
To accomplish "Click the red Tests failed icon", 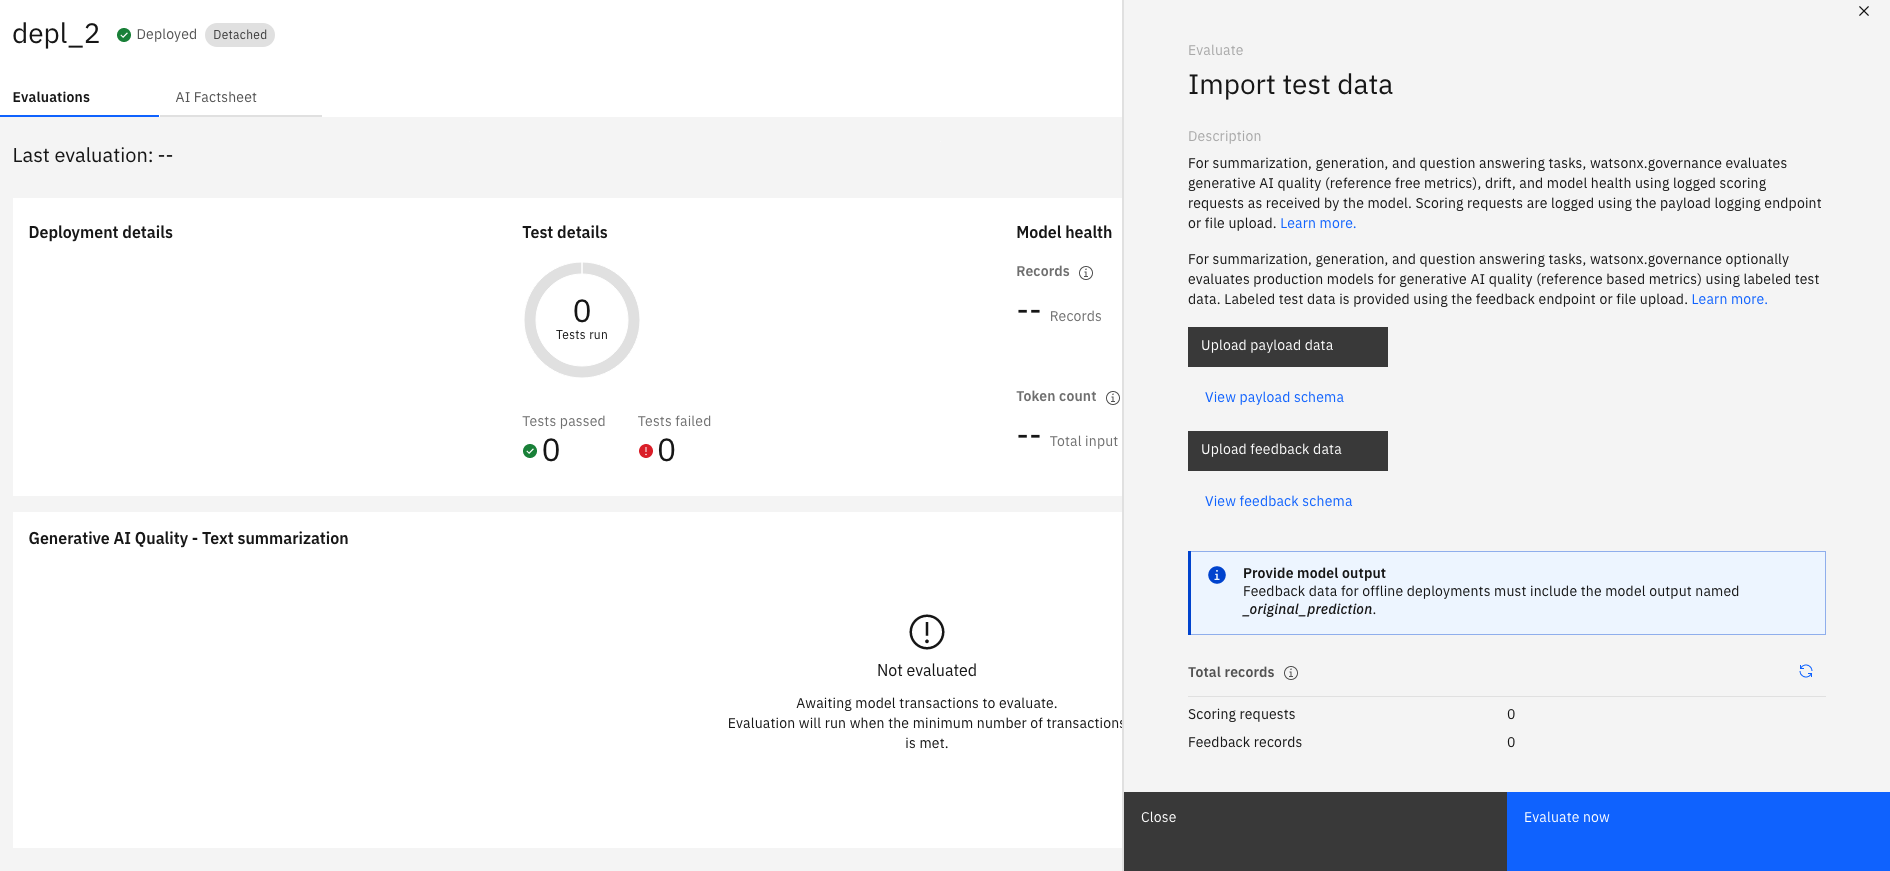I will click(x=646, y=451).
